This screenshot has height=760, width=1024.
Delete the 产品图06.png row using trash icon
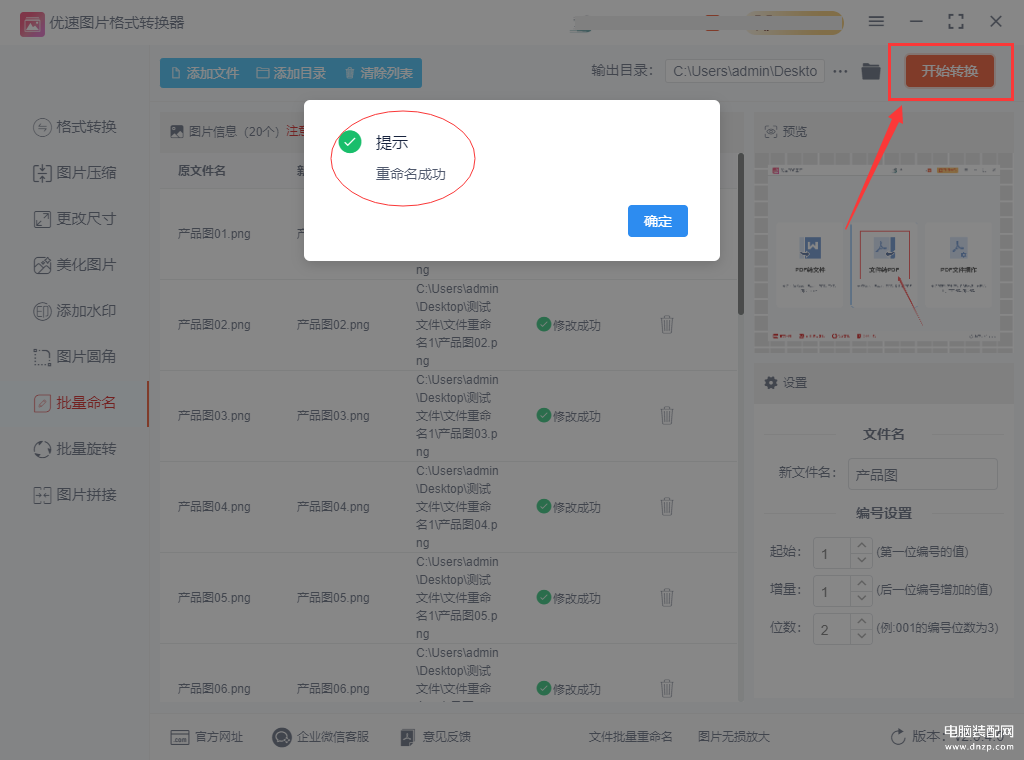(667, 688)
